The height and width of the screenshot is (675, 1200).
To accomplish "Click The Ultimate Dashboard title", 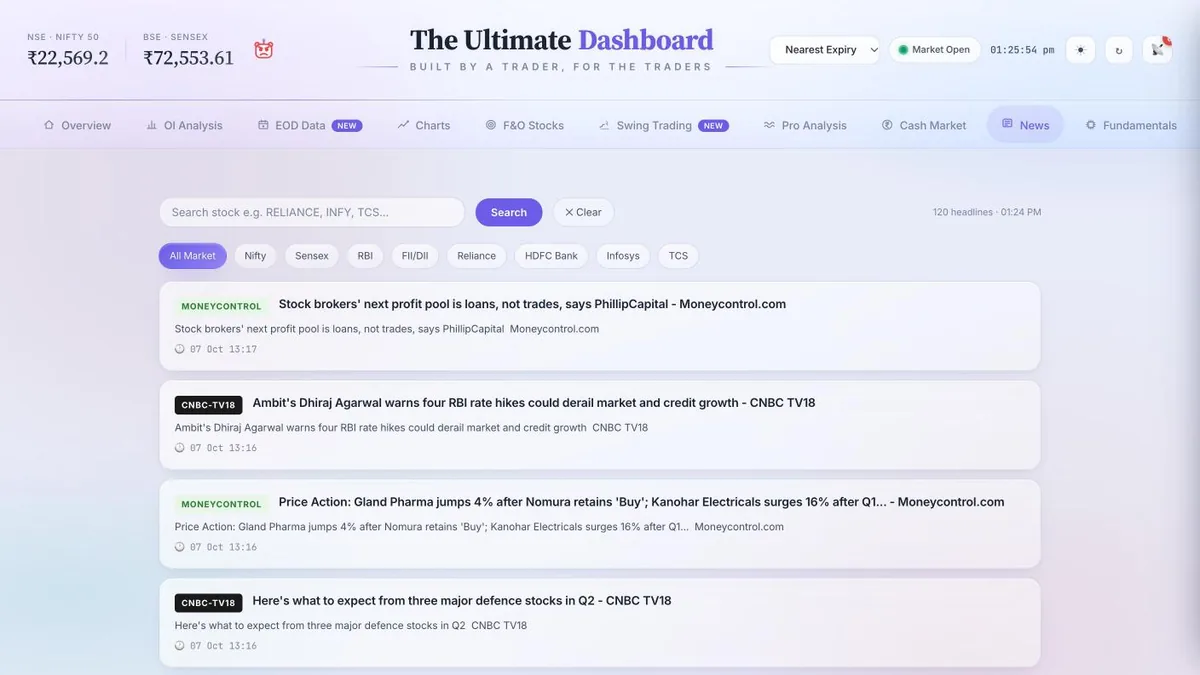I will pos(562,40).
